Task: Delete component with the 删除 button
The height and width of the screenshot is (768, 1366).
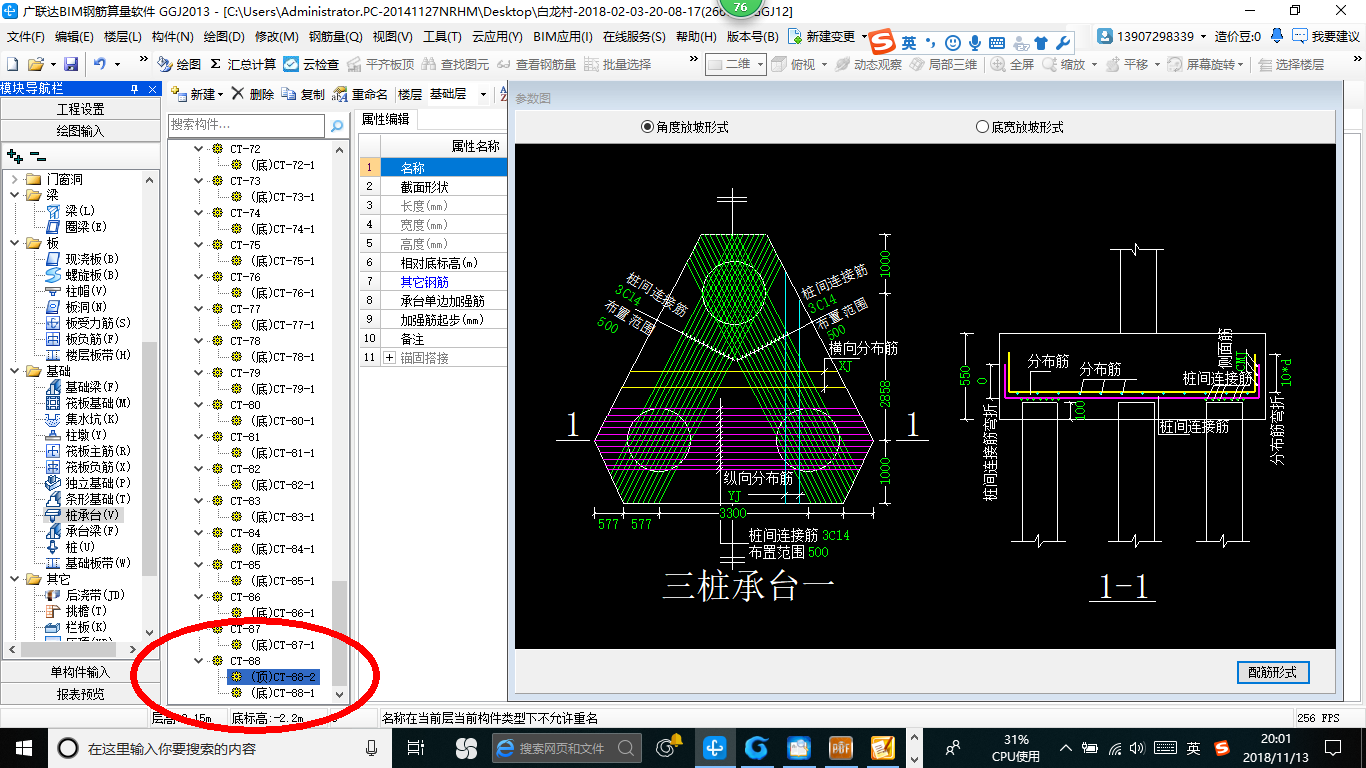Action: [253, 94]
